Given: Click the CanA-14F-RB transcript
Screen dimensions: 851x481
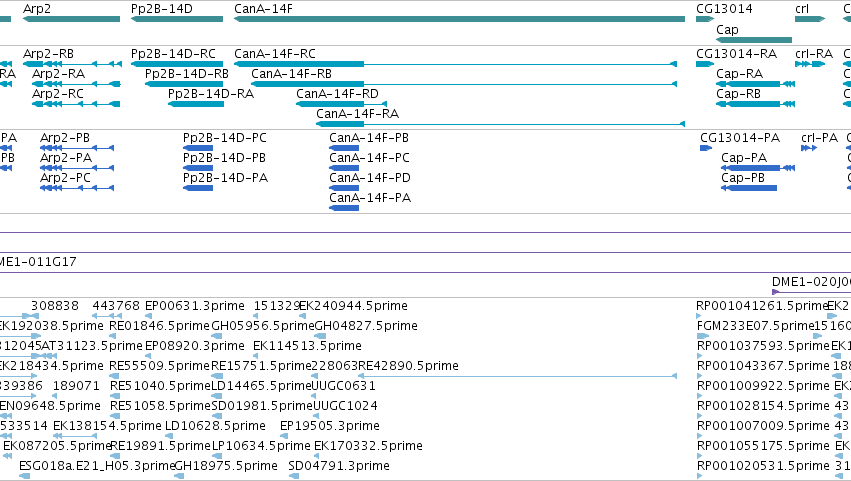Looking at the screenshot, I should 464,84.
